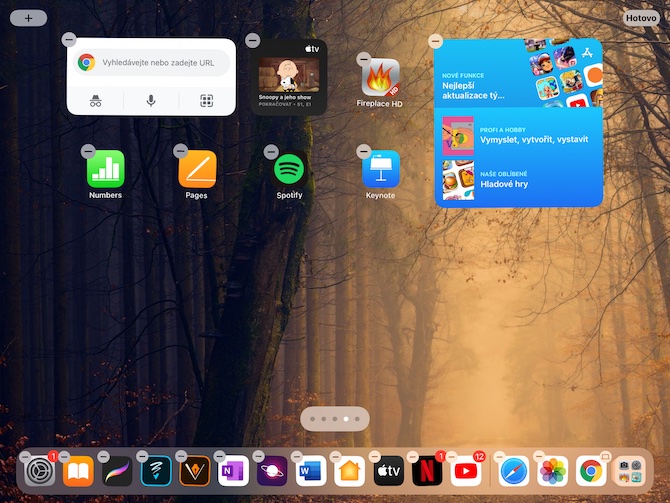Open the Snoopy a jeho show thumbnail

click(x=289, y=75)
